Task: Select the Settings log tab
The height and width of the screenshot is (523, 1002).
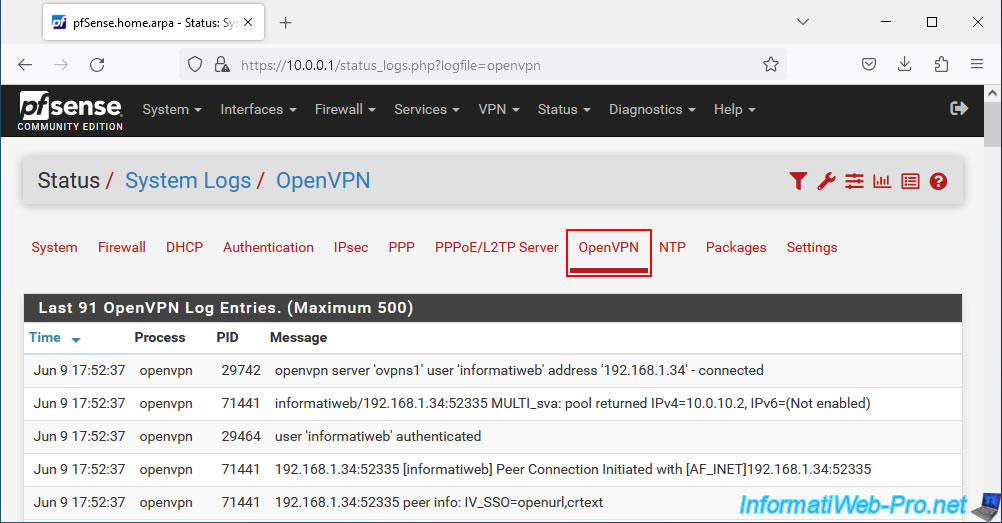Action: coord(812,247)
